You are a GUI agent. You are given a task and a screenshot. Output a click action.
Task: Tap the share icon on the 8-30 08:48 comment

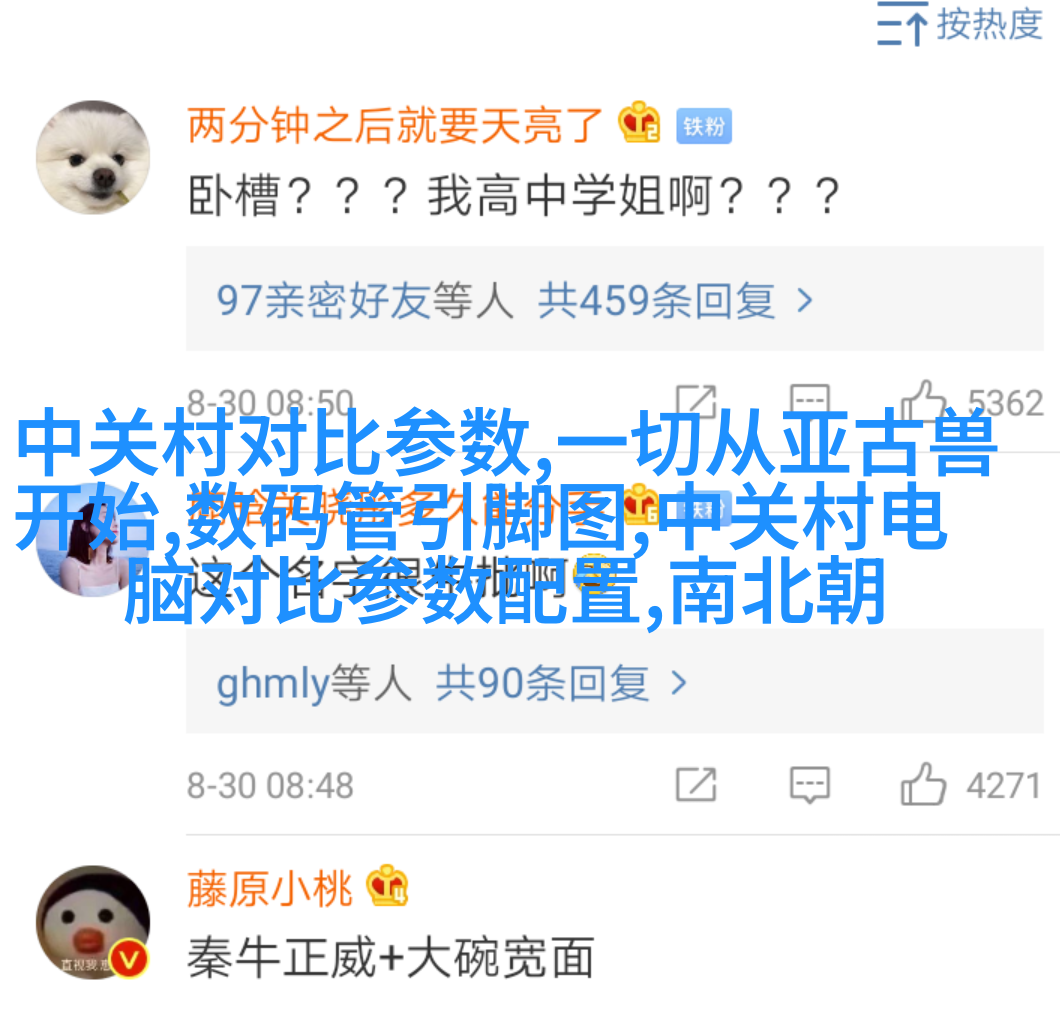(x=696, y=784)
